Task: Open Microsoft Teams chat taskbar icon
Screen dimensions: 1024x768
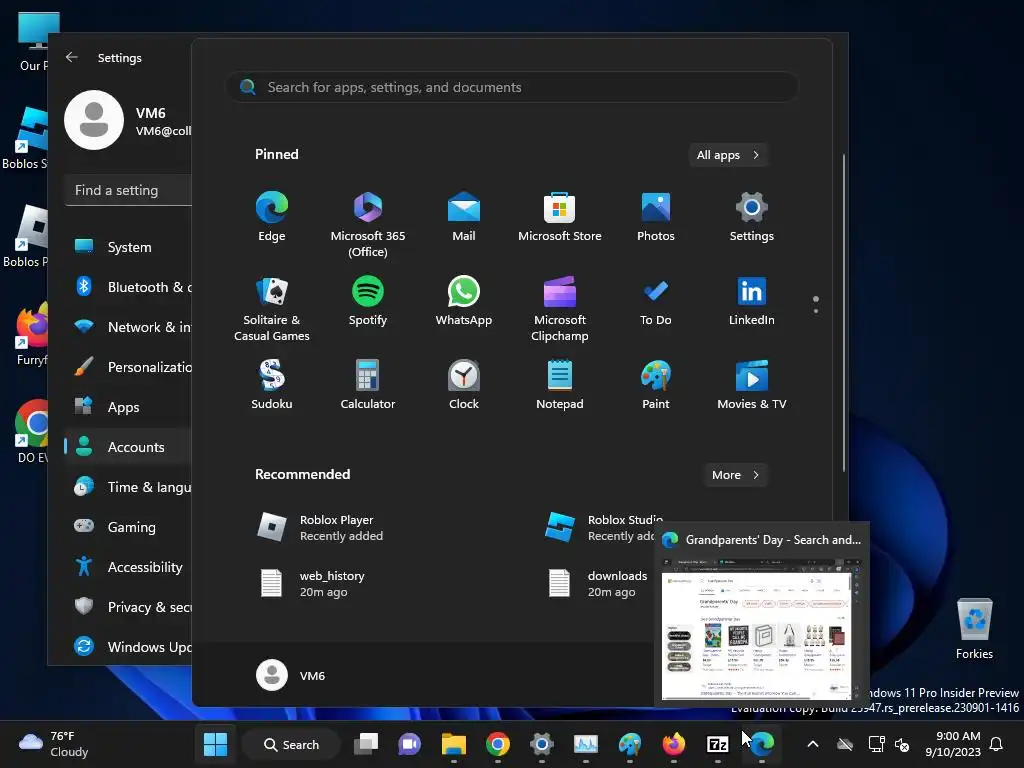Action: pos(409,744)
